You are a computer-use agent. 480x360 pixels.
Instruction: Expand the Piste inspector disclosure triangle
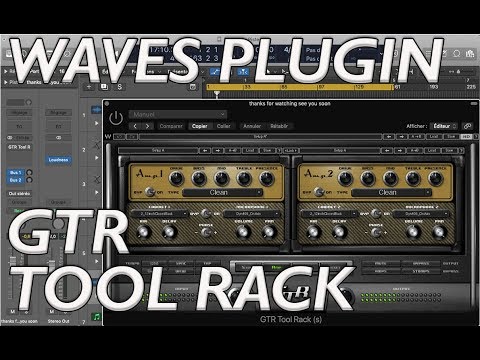[x=6, y=82]
